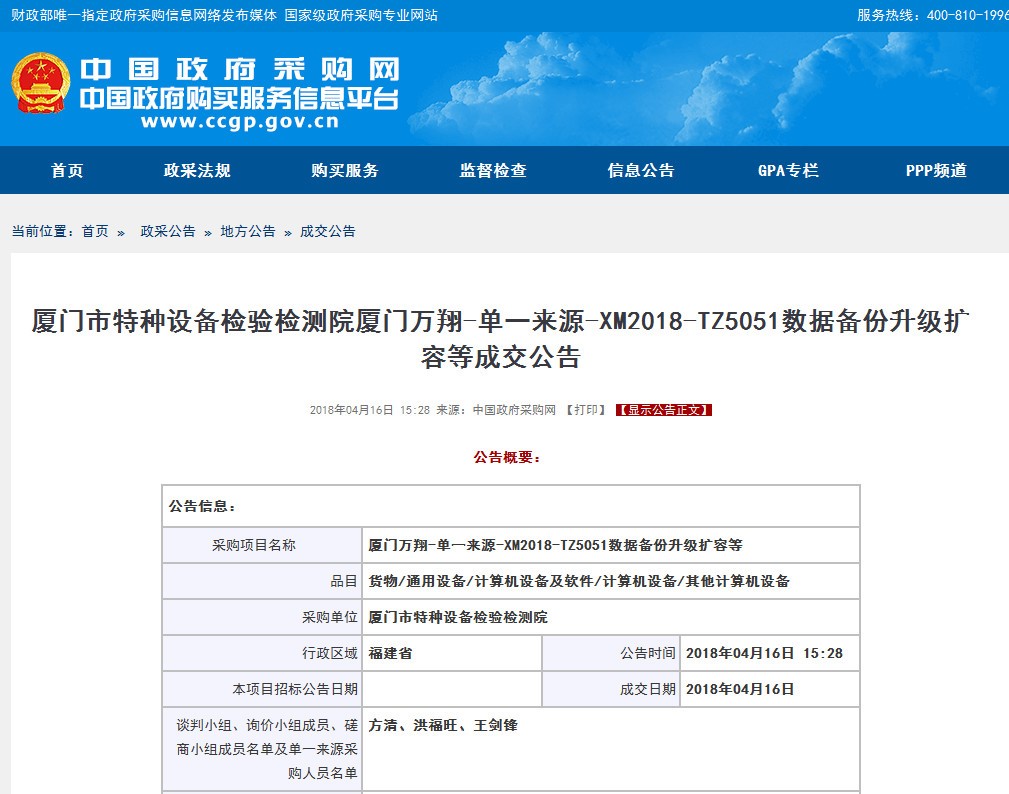Click the 本项目招标公告日期 label
Viewport: 1009px width, 794px height.
pyautogui.click(x=262, y=689)
